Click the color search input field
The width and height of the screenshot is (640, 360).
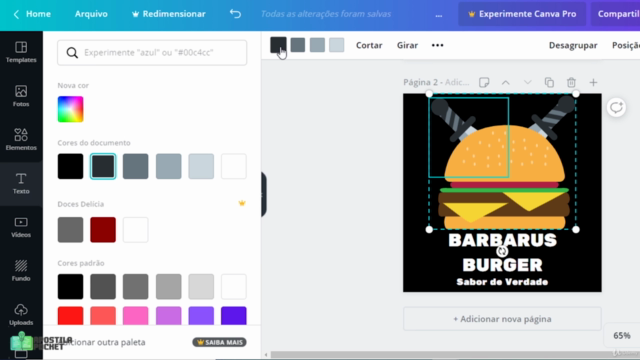pyautogui.click(x=152, y=53)
